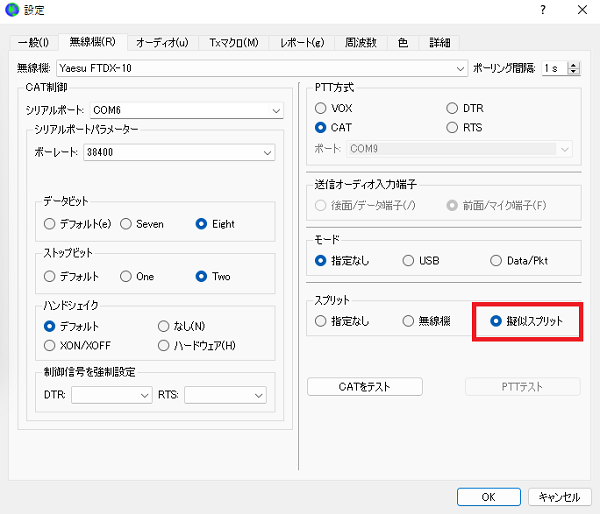Select the VOX PTT method
This screenshot has width=600, height=514.
321,108
